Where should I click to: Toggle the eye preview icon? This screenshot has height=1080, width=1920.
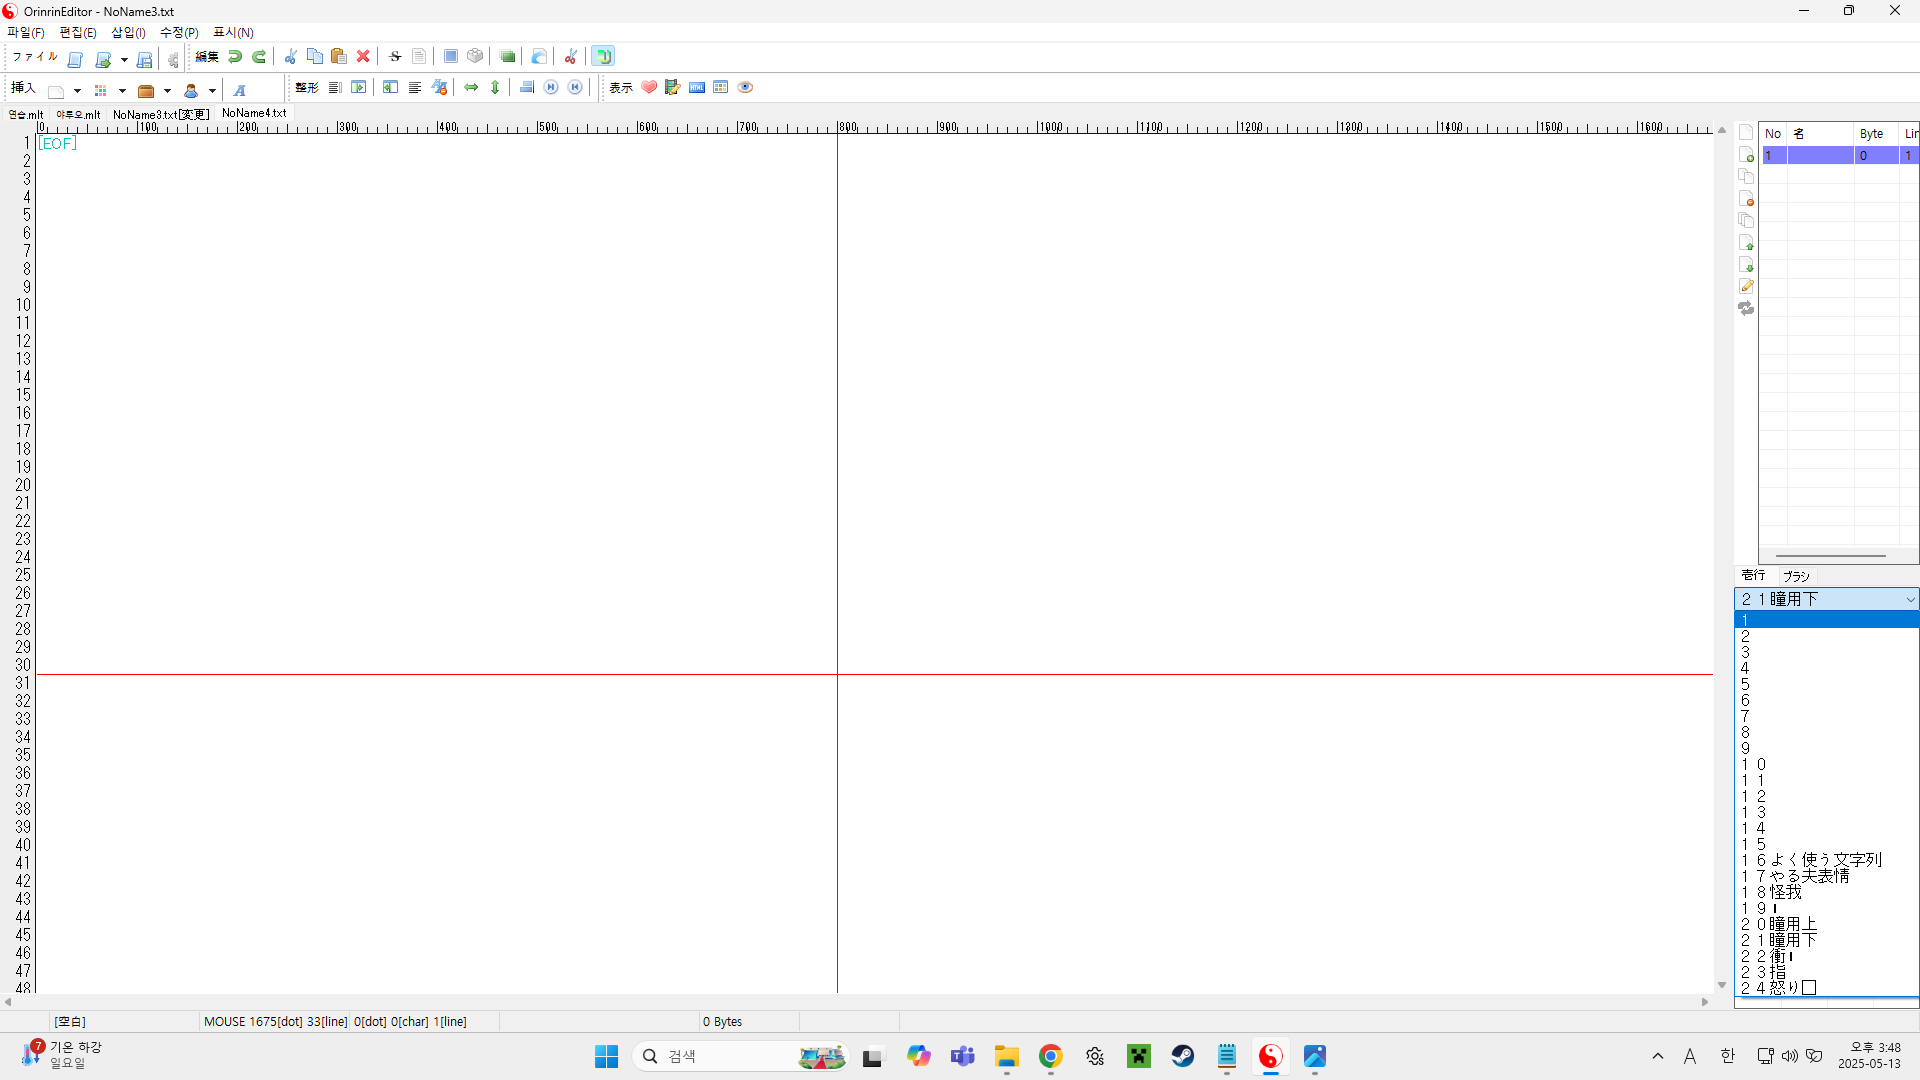[x=745, y=88]
